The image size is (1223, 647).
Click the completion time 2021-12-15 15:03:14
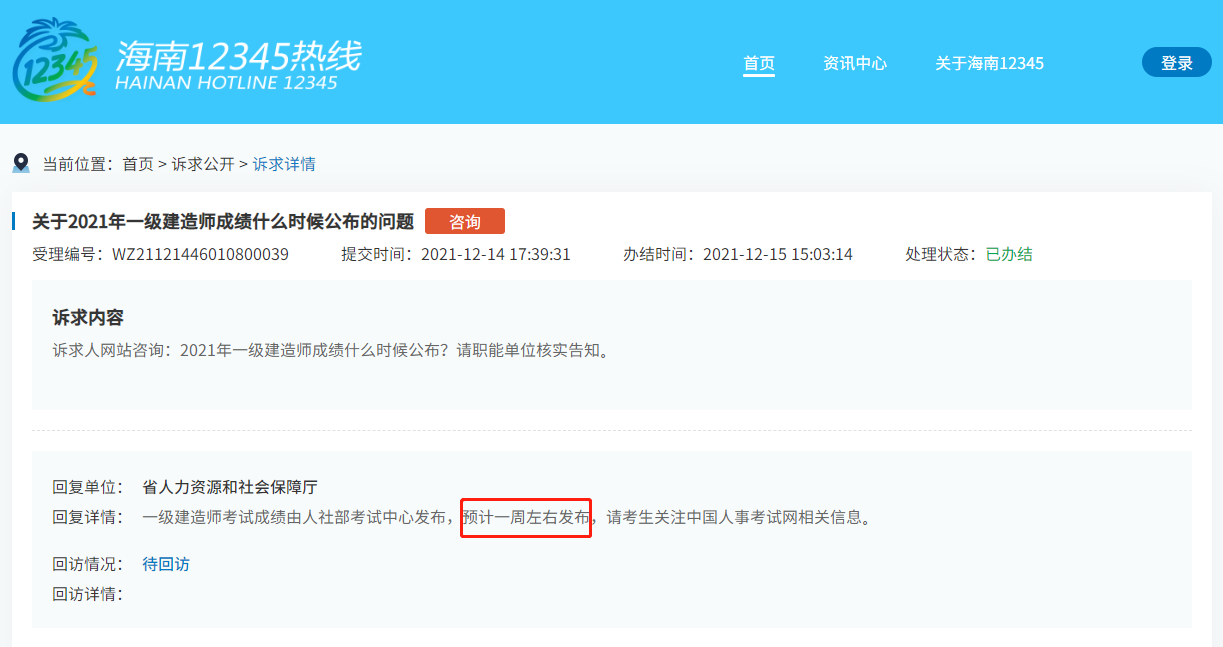779,254
